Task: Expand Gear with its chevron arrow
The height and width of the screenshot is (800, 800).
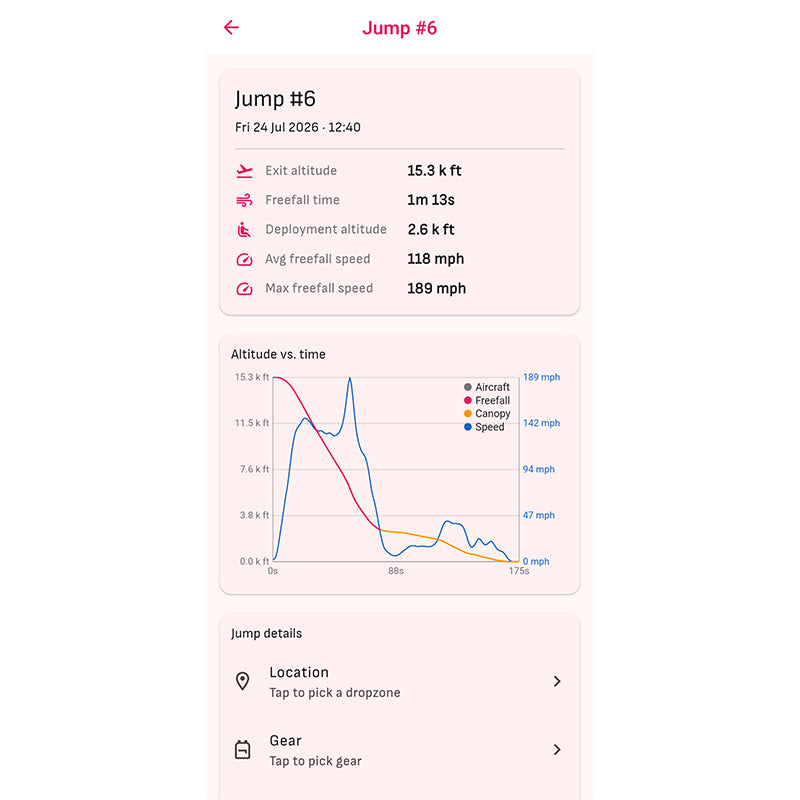Action: (557, 749)
